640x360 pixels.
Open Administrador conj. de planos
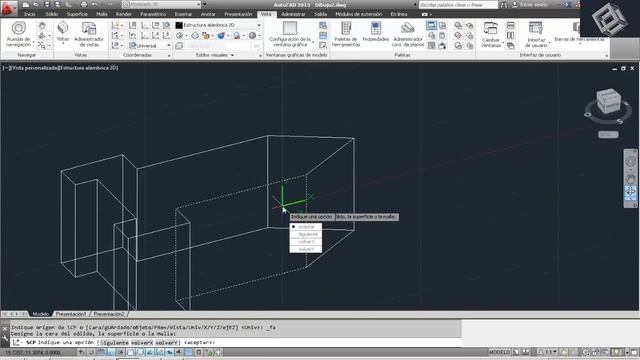click(407, 34)
